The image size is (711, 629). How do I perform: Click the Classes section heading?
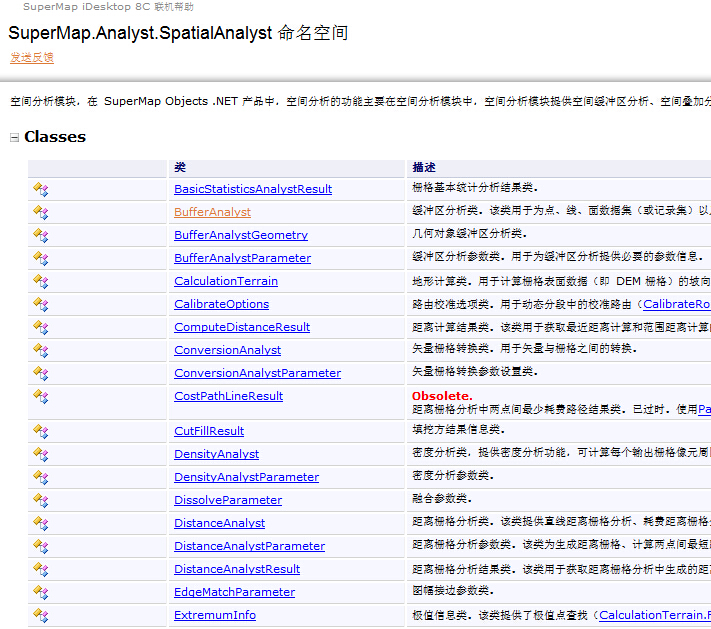55,137
